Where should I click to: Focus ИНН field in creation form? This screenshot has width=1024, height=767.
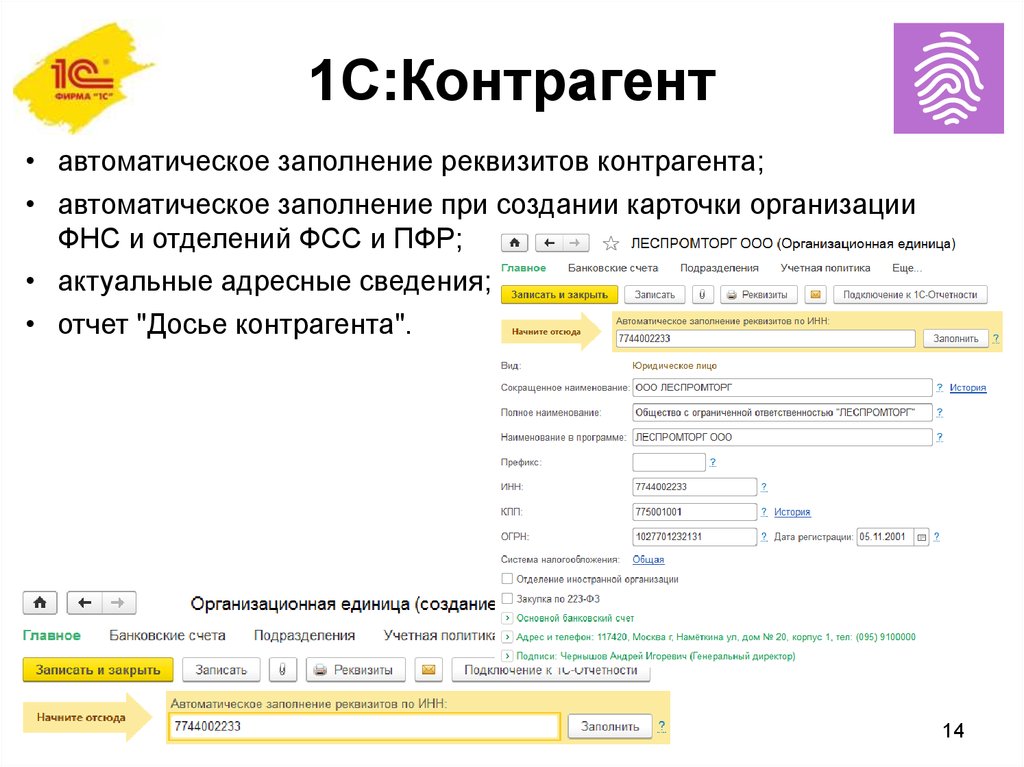click(364, 726)
